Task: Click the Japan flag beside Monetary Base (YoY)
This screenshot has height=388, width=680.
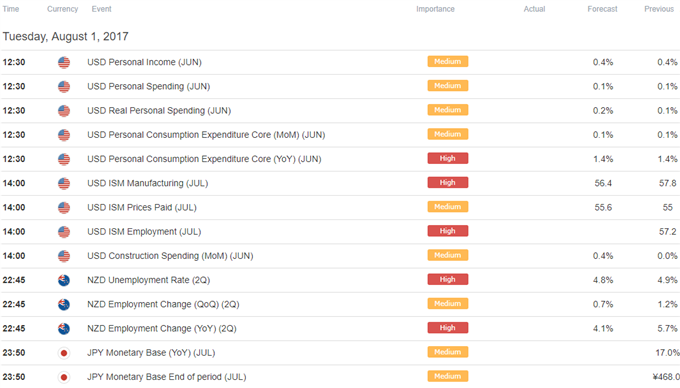Action: [x=64, y=353]
